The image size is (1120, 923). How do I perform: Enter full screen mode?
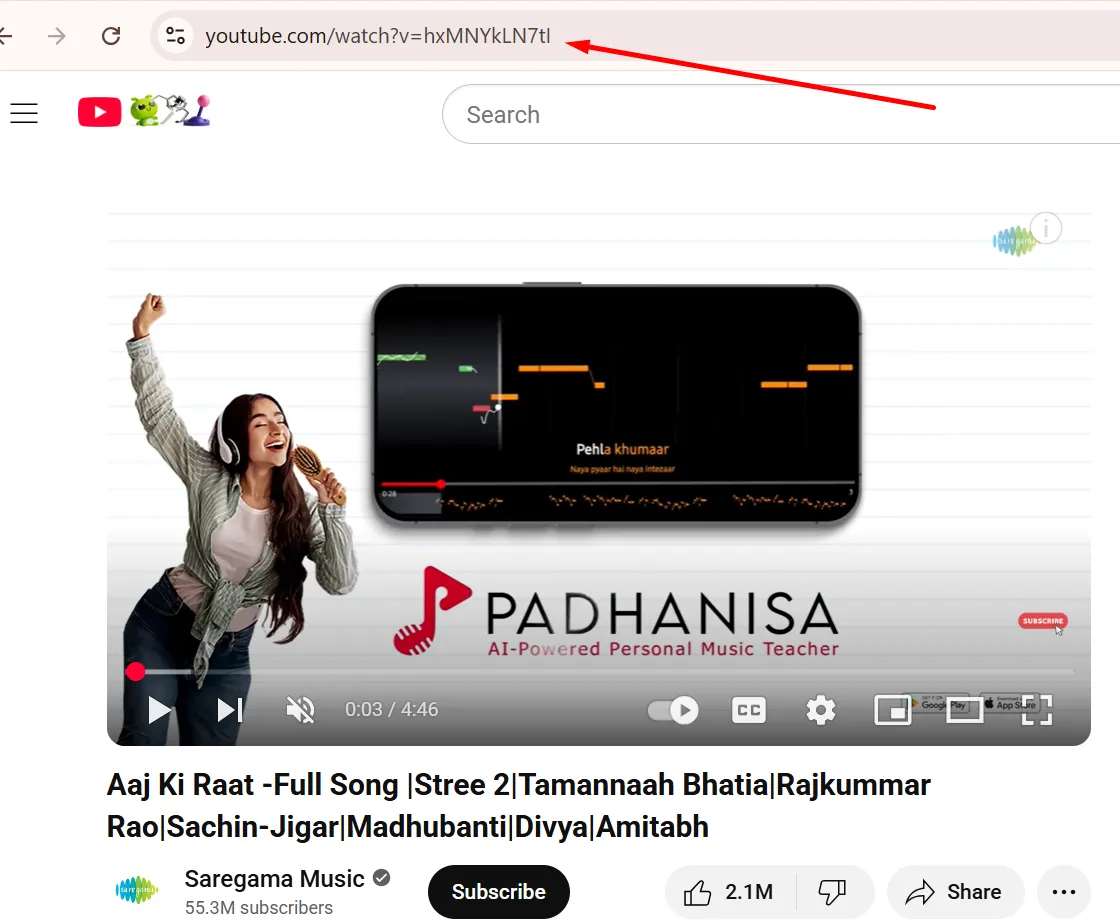pos(1036,710)
